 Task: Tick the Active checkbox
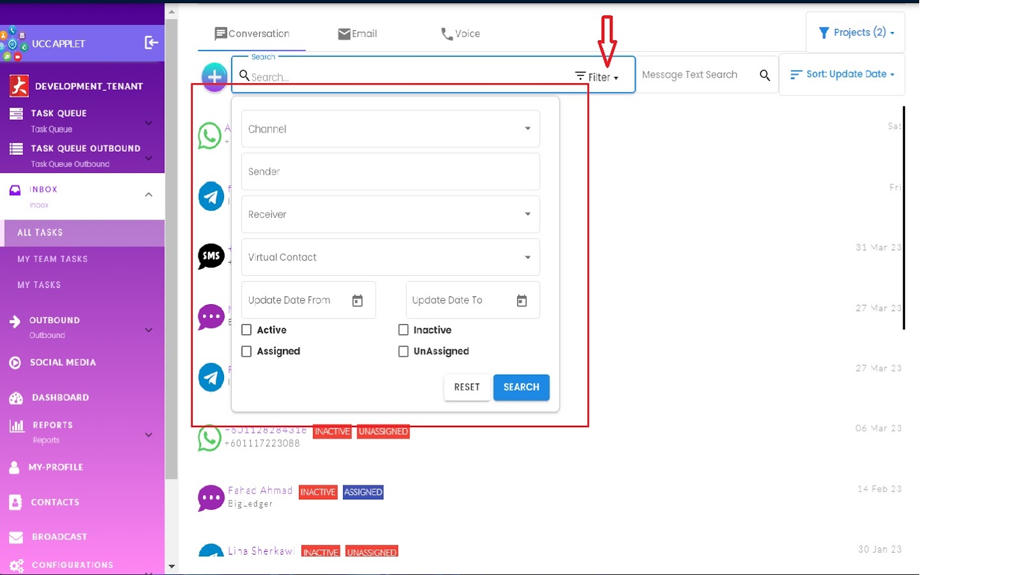tap(247, 330)
